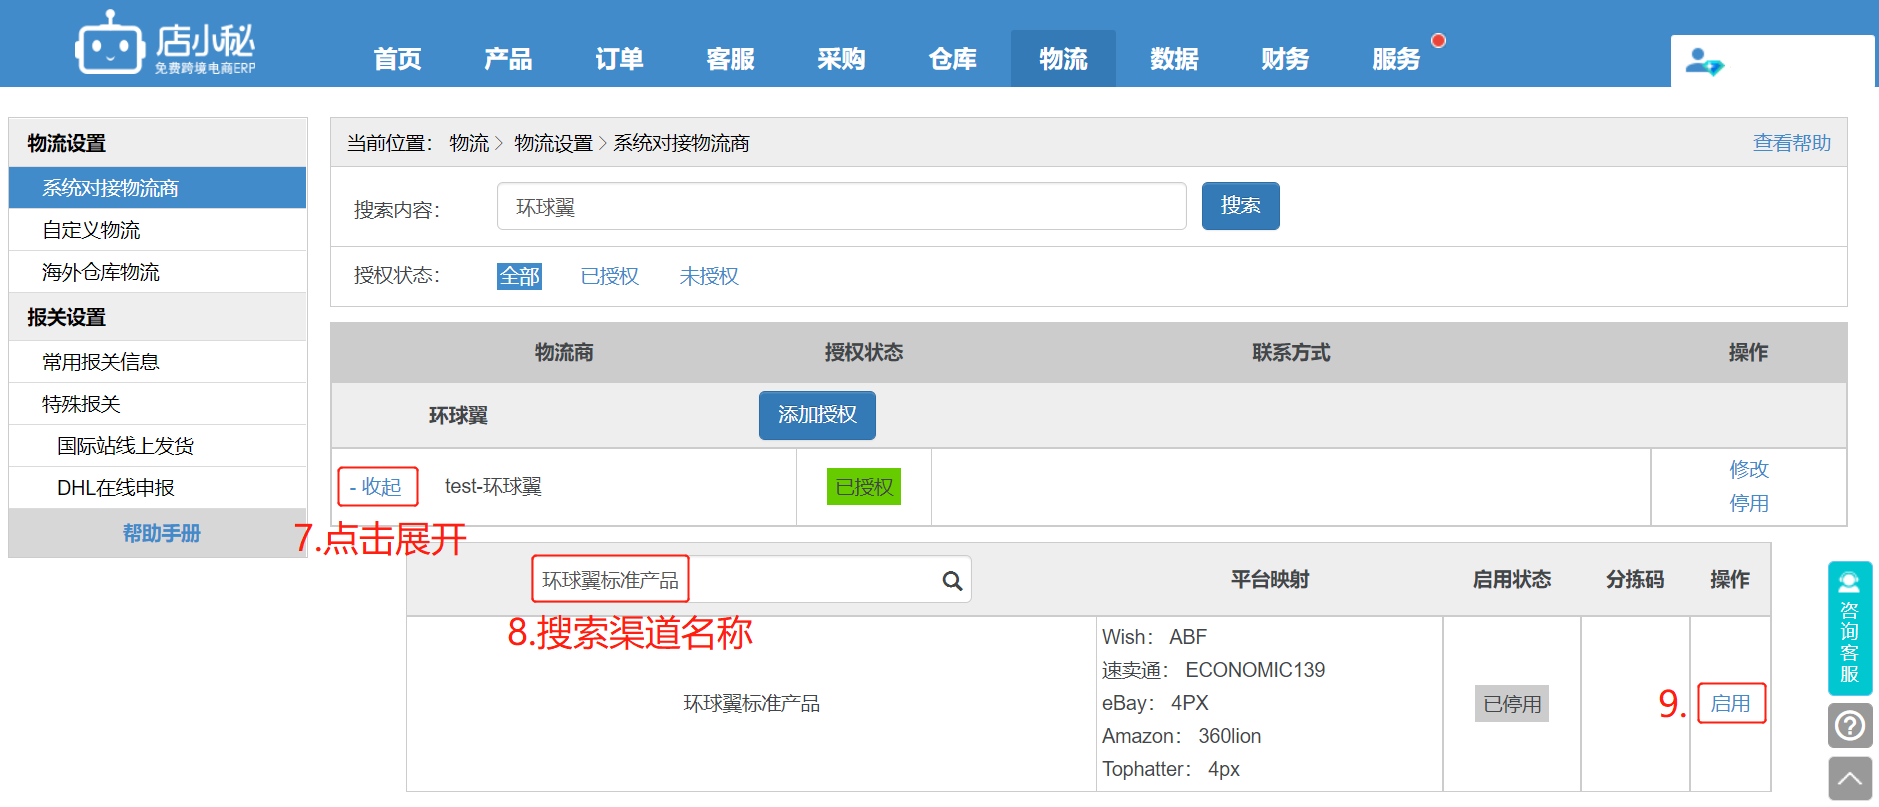The height and width of the screenshot is (807, 1879).
Task: Collapse the test-环球翼 row with 收起
Action: (x=377, y=487)
